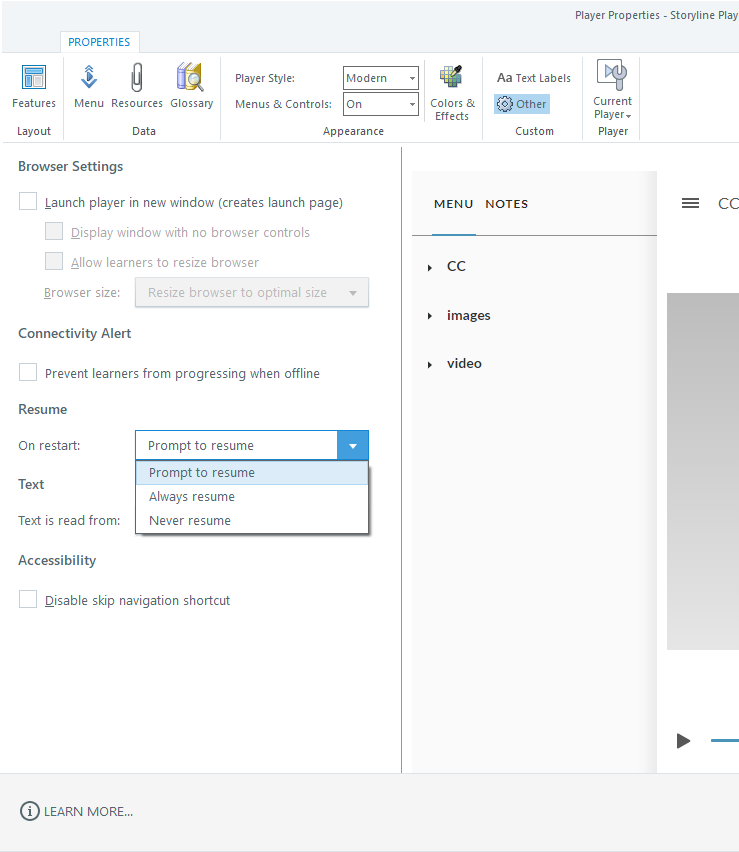The image size is (739, 852).
Task: Switch to the NOTES tab in preview
Action: tap(506, 204)
